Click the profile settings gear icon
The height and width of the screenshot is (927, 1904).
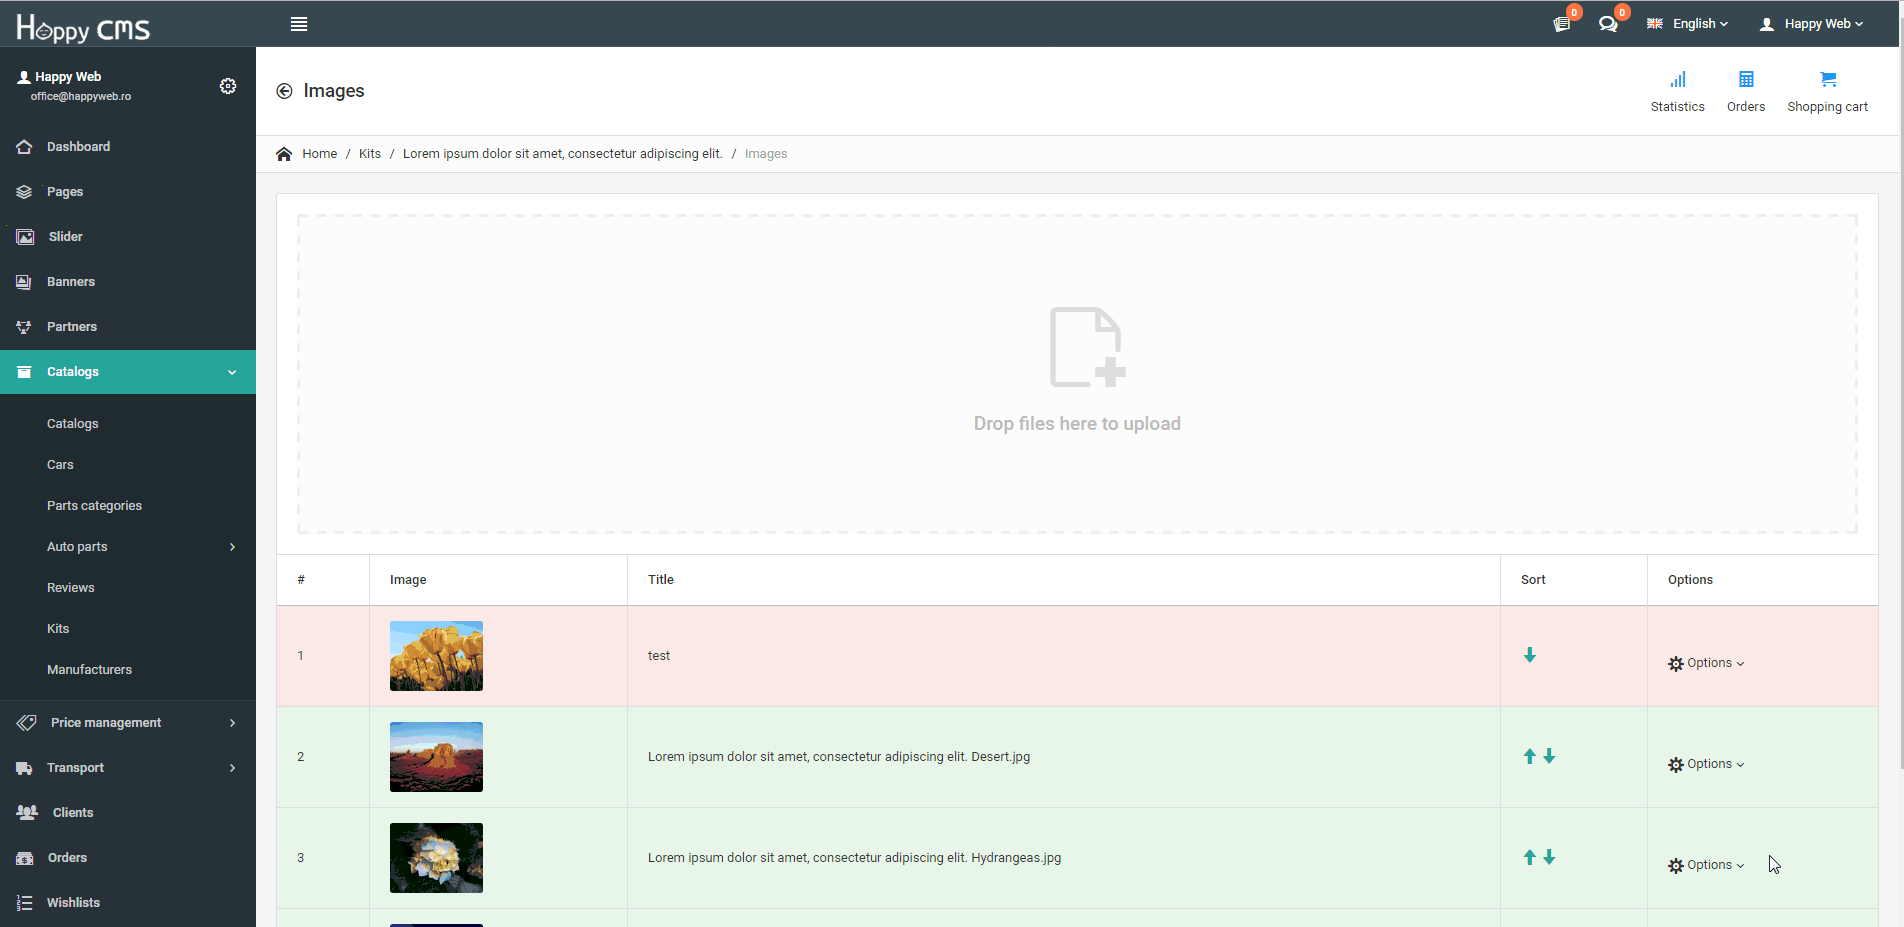228,86
